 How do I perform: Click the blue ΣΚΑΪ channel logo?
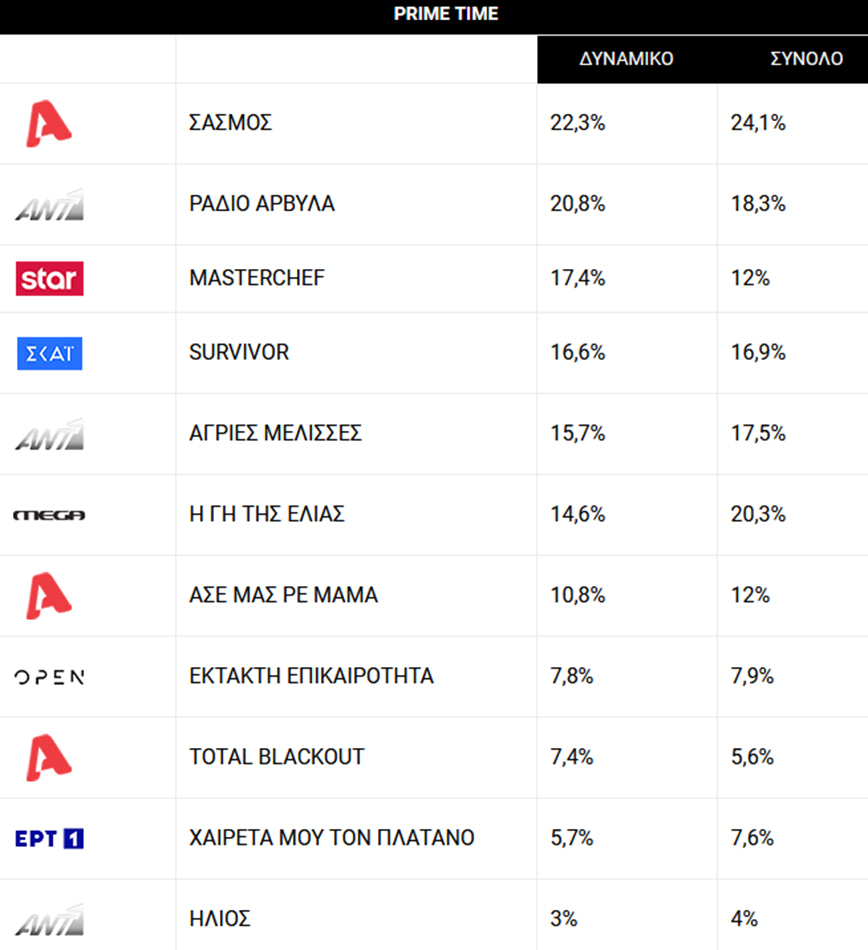[49, 353]
